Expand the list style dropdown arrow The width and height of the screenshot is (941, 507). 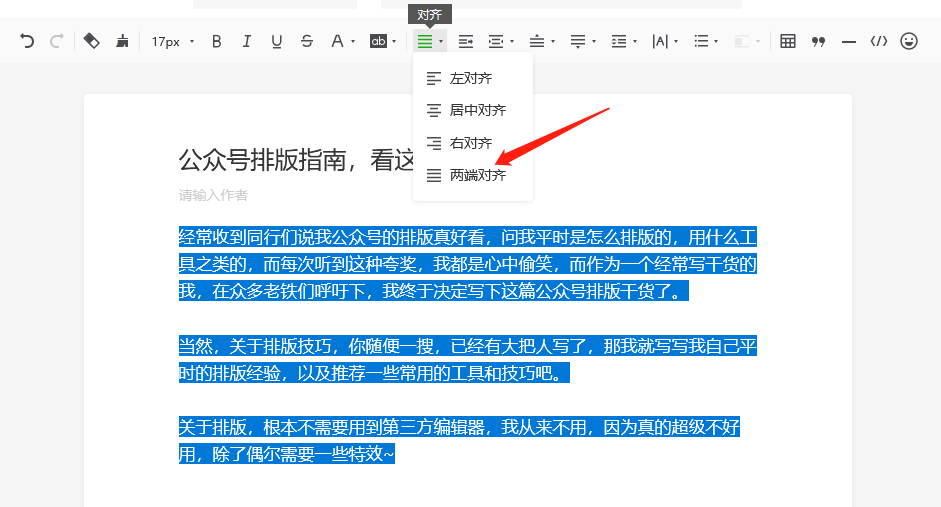[x=717, y=41]
